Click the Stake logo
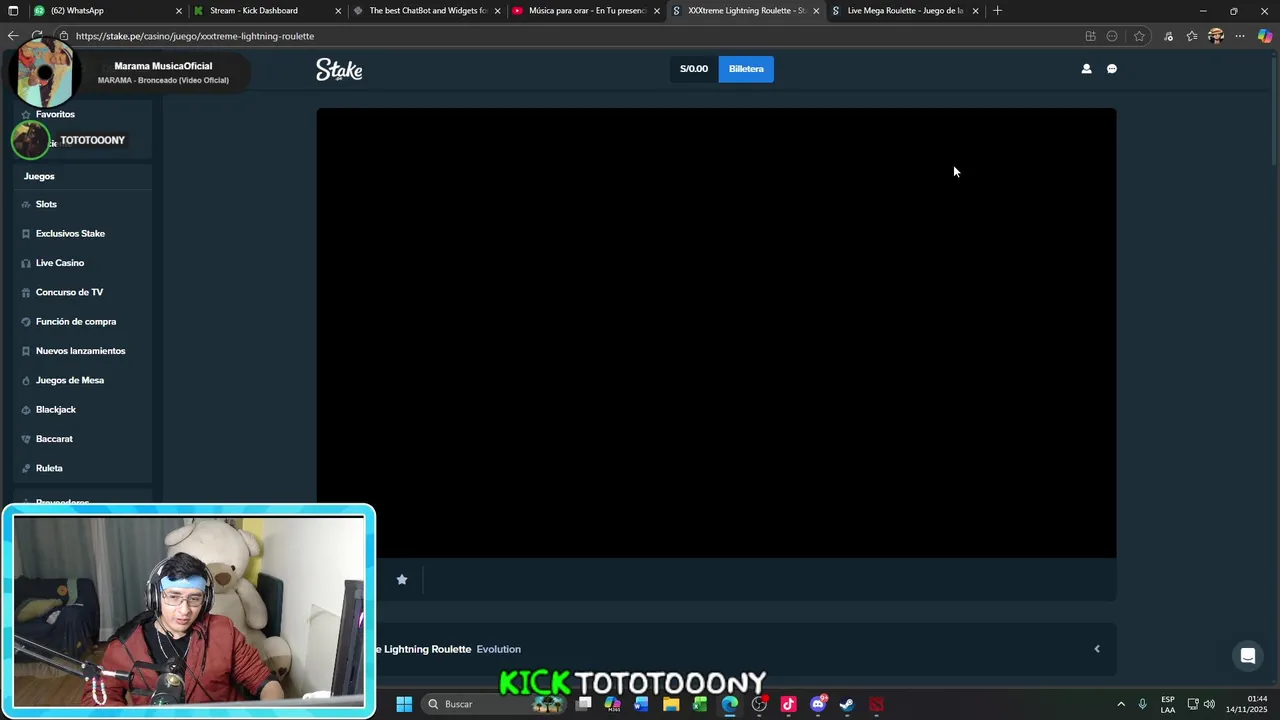1280x720 pixels. click(339, 69)
